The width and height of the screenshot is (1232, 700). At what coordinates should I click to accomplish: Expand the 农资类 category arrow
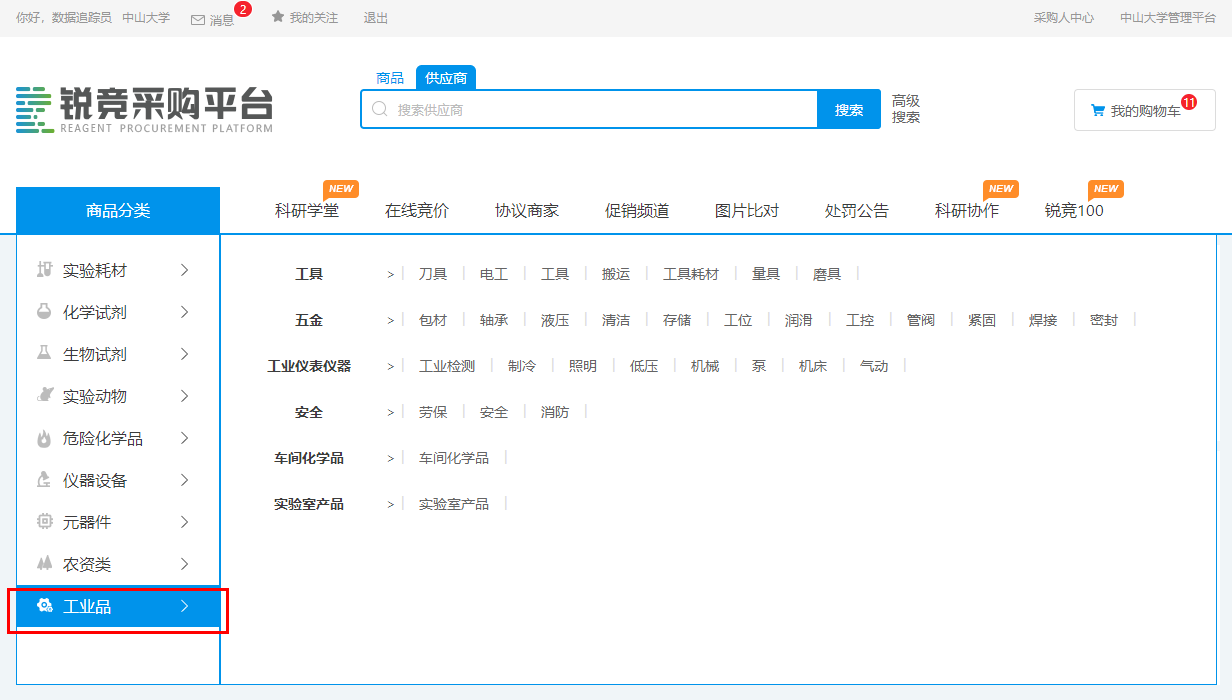pyautogui.click(x=184, y=564)
